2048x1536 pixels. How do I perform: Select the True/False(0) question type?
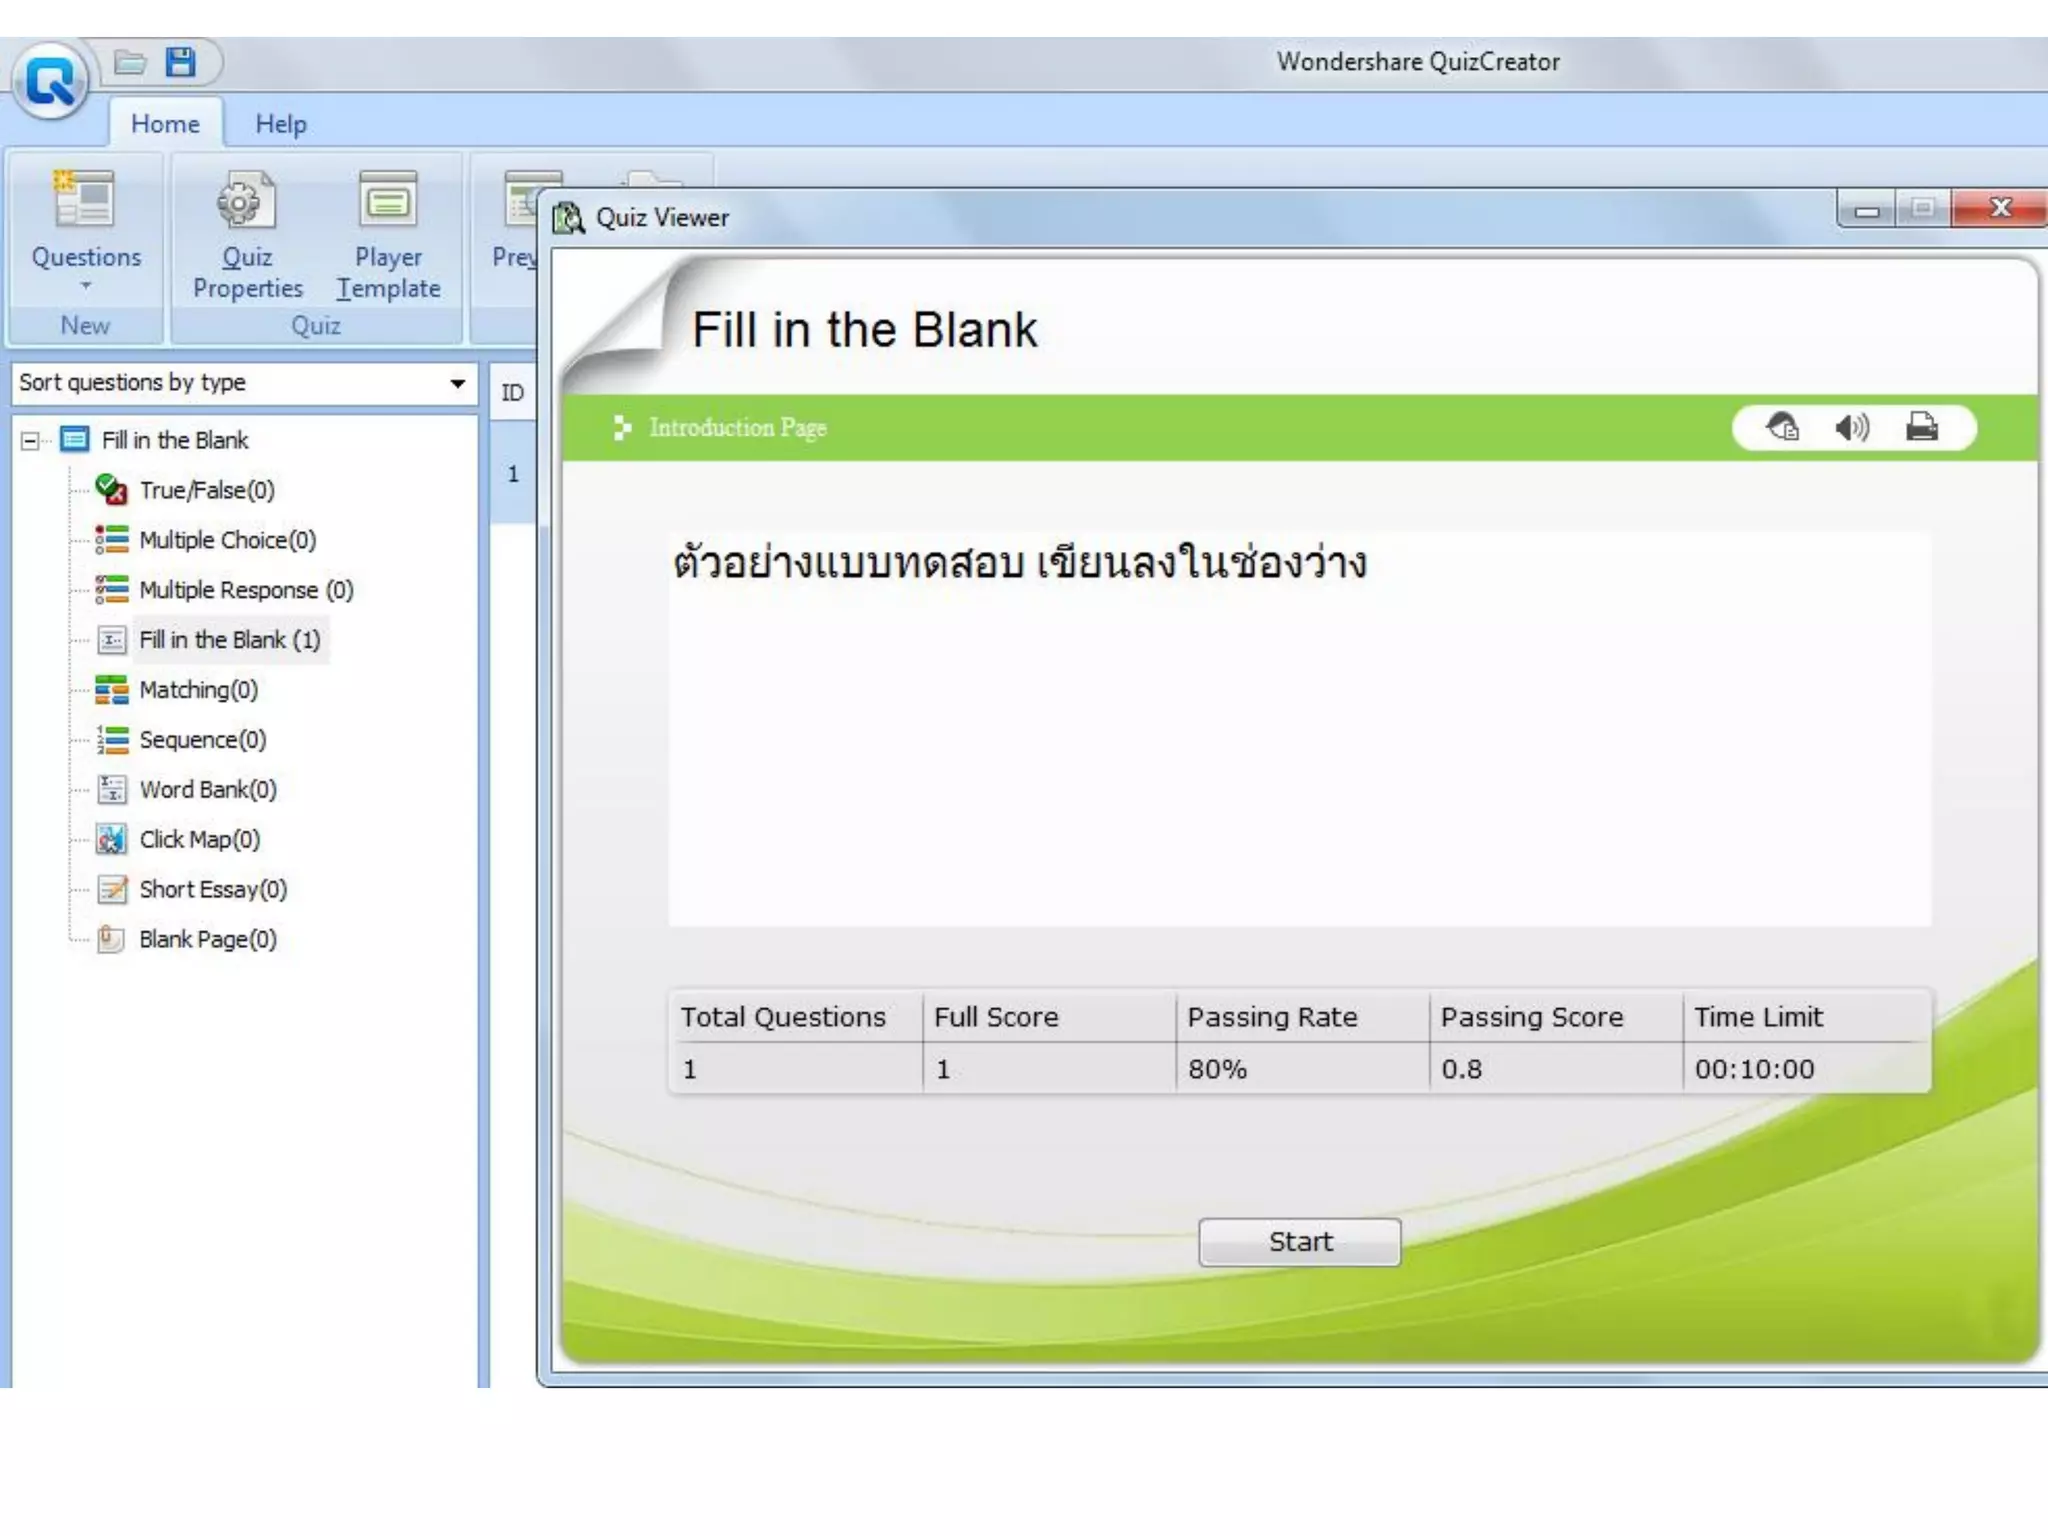pos(206,490)
